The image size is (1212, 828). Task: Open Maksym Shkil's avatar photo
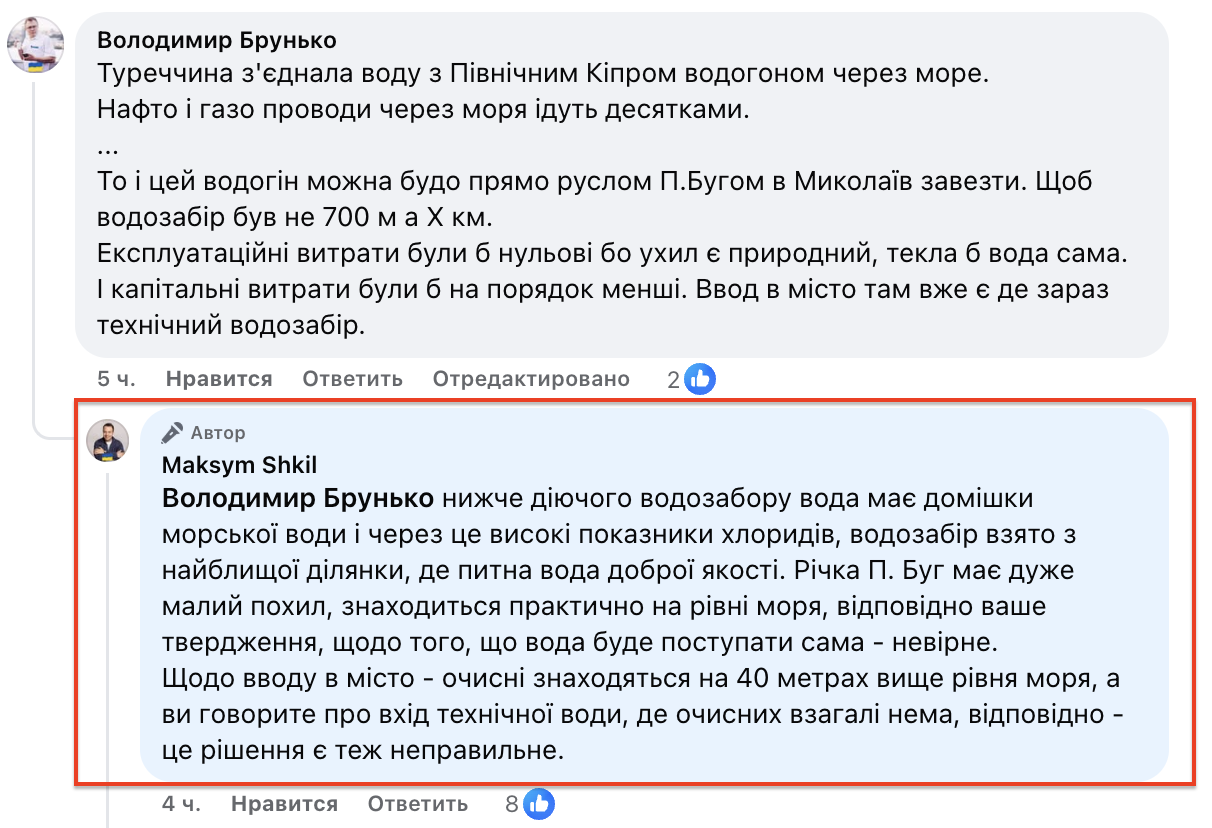pyautogui.click(x=109, y=440)
